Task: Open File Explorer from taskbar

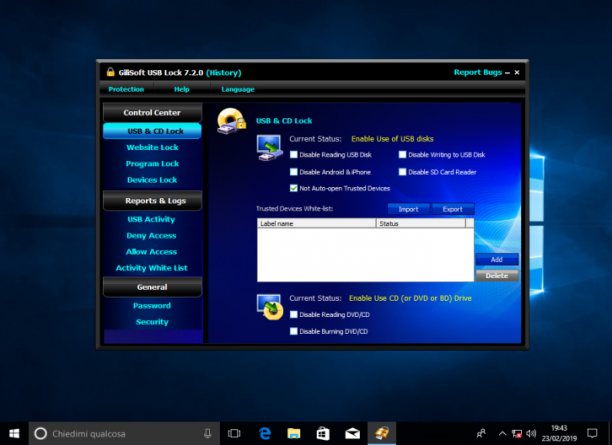Action: (294, 433)
